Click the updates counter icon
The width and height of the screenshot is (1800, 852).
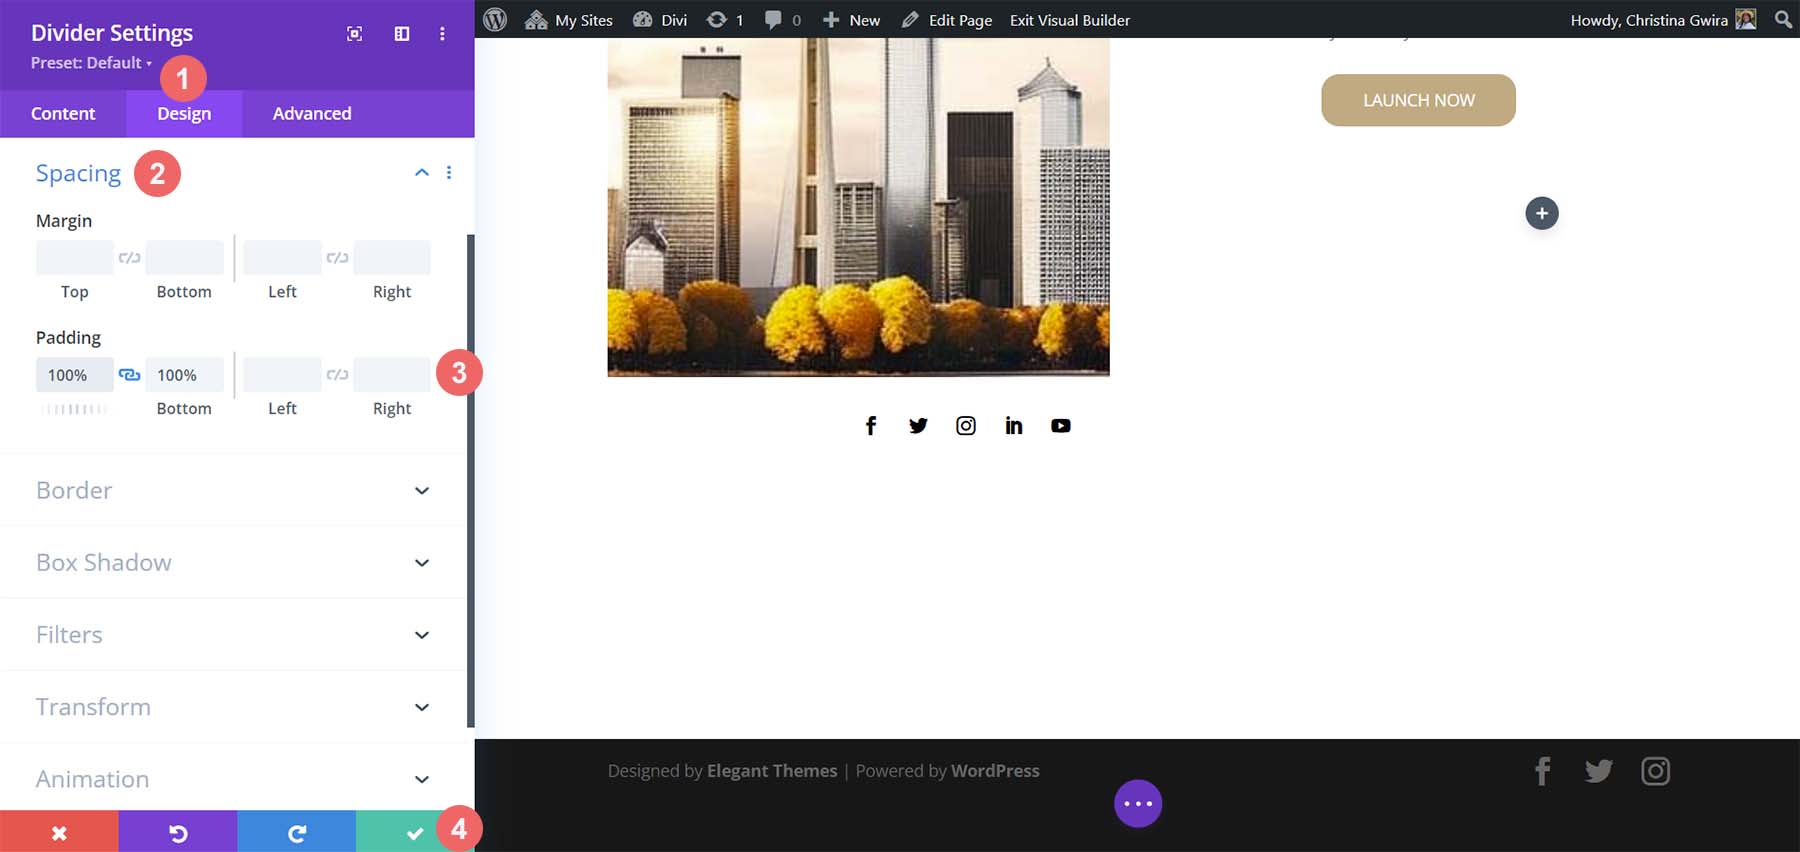tap(725, 20)
